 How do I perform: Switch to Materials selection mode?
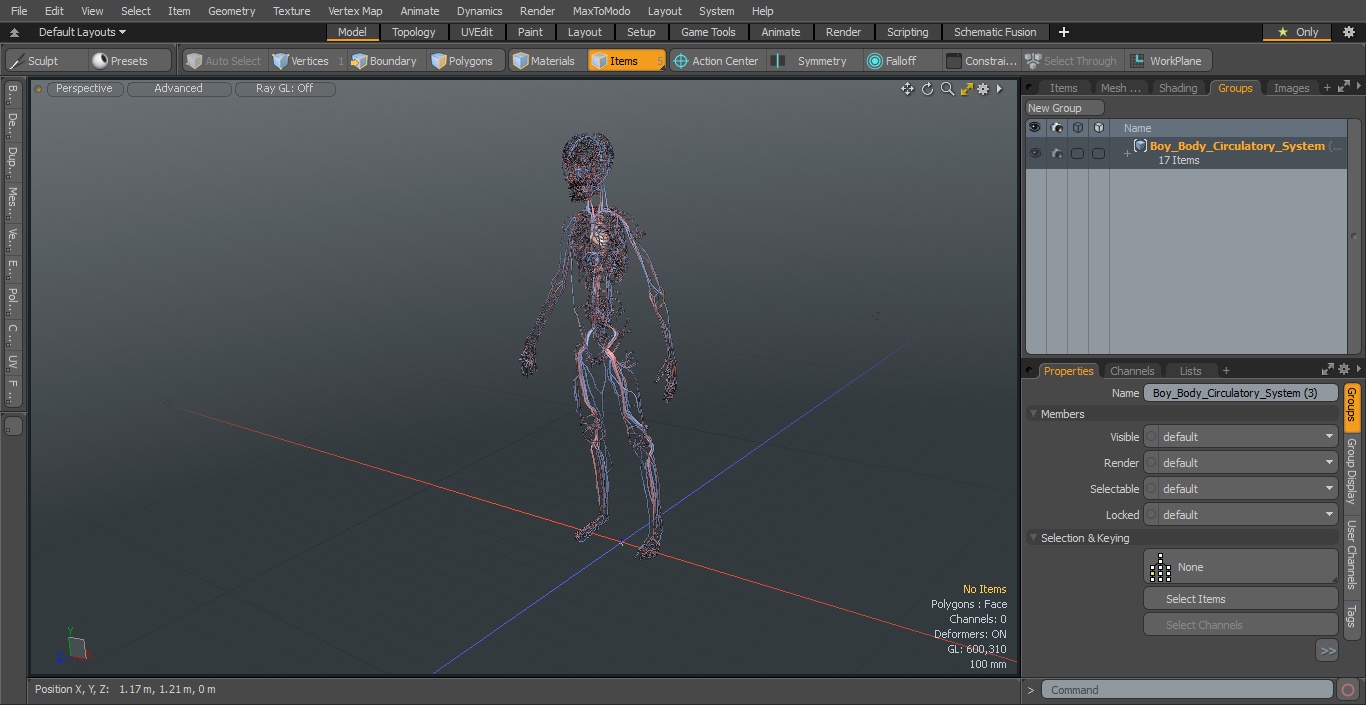[x=544, y=61]
